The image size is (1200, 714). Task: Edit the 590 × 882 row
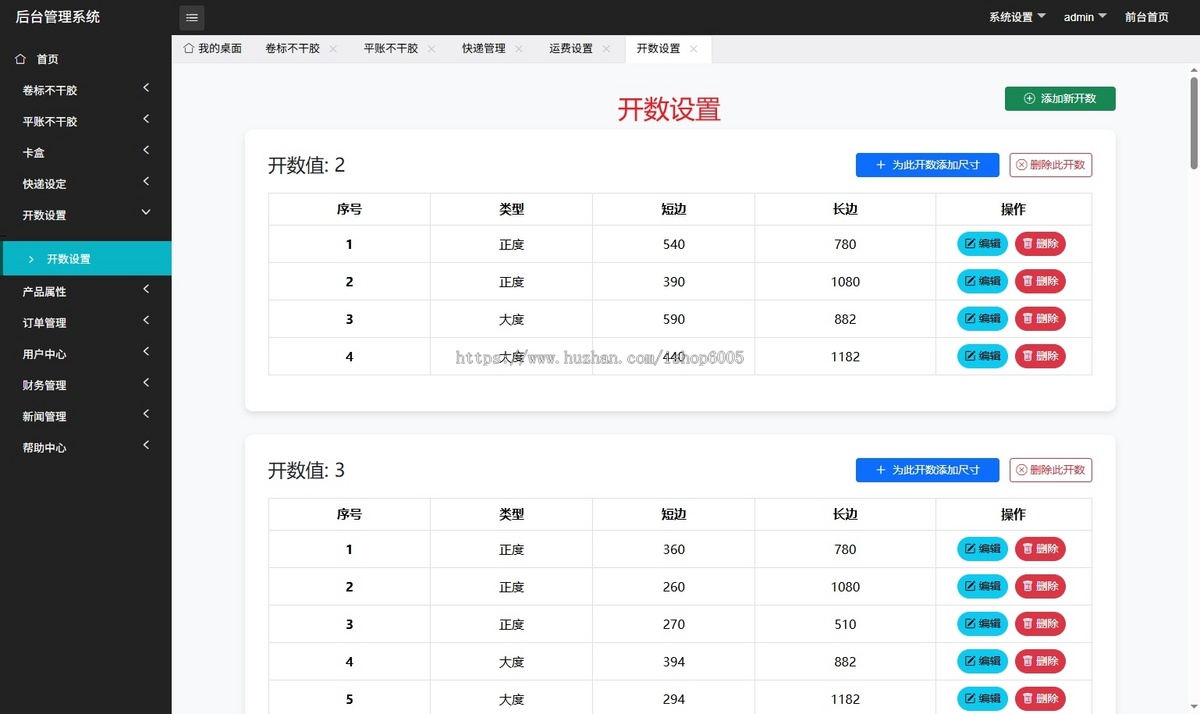pyautogui.click(x=983, y=319)
